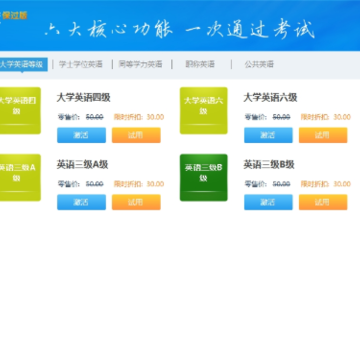This screenshot has width=360, height=360.
Task: Click 激活 under 英语三级A级
Action: coord(81,202)
